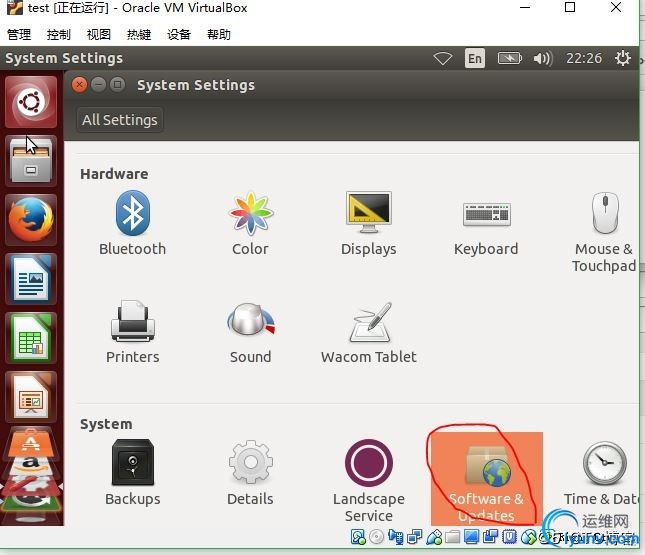Open the 控制 menu
The height and width of the screenshot is (555, 645).
58,34
